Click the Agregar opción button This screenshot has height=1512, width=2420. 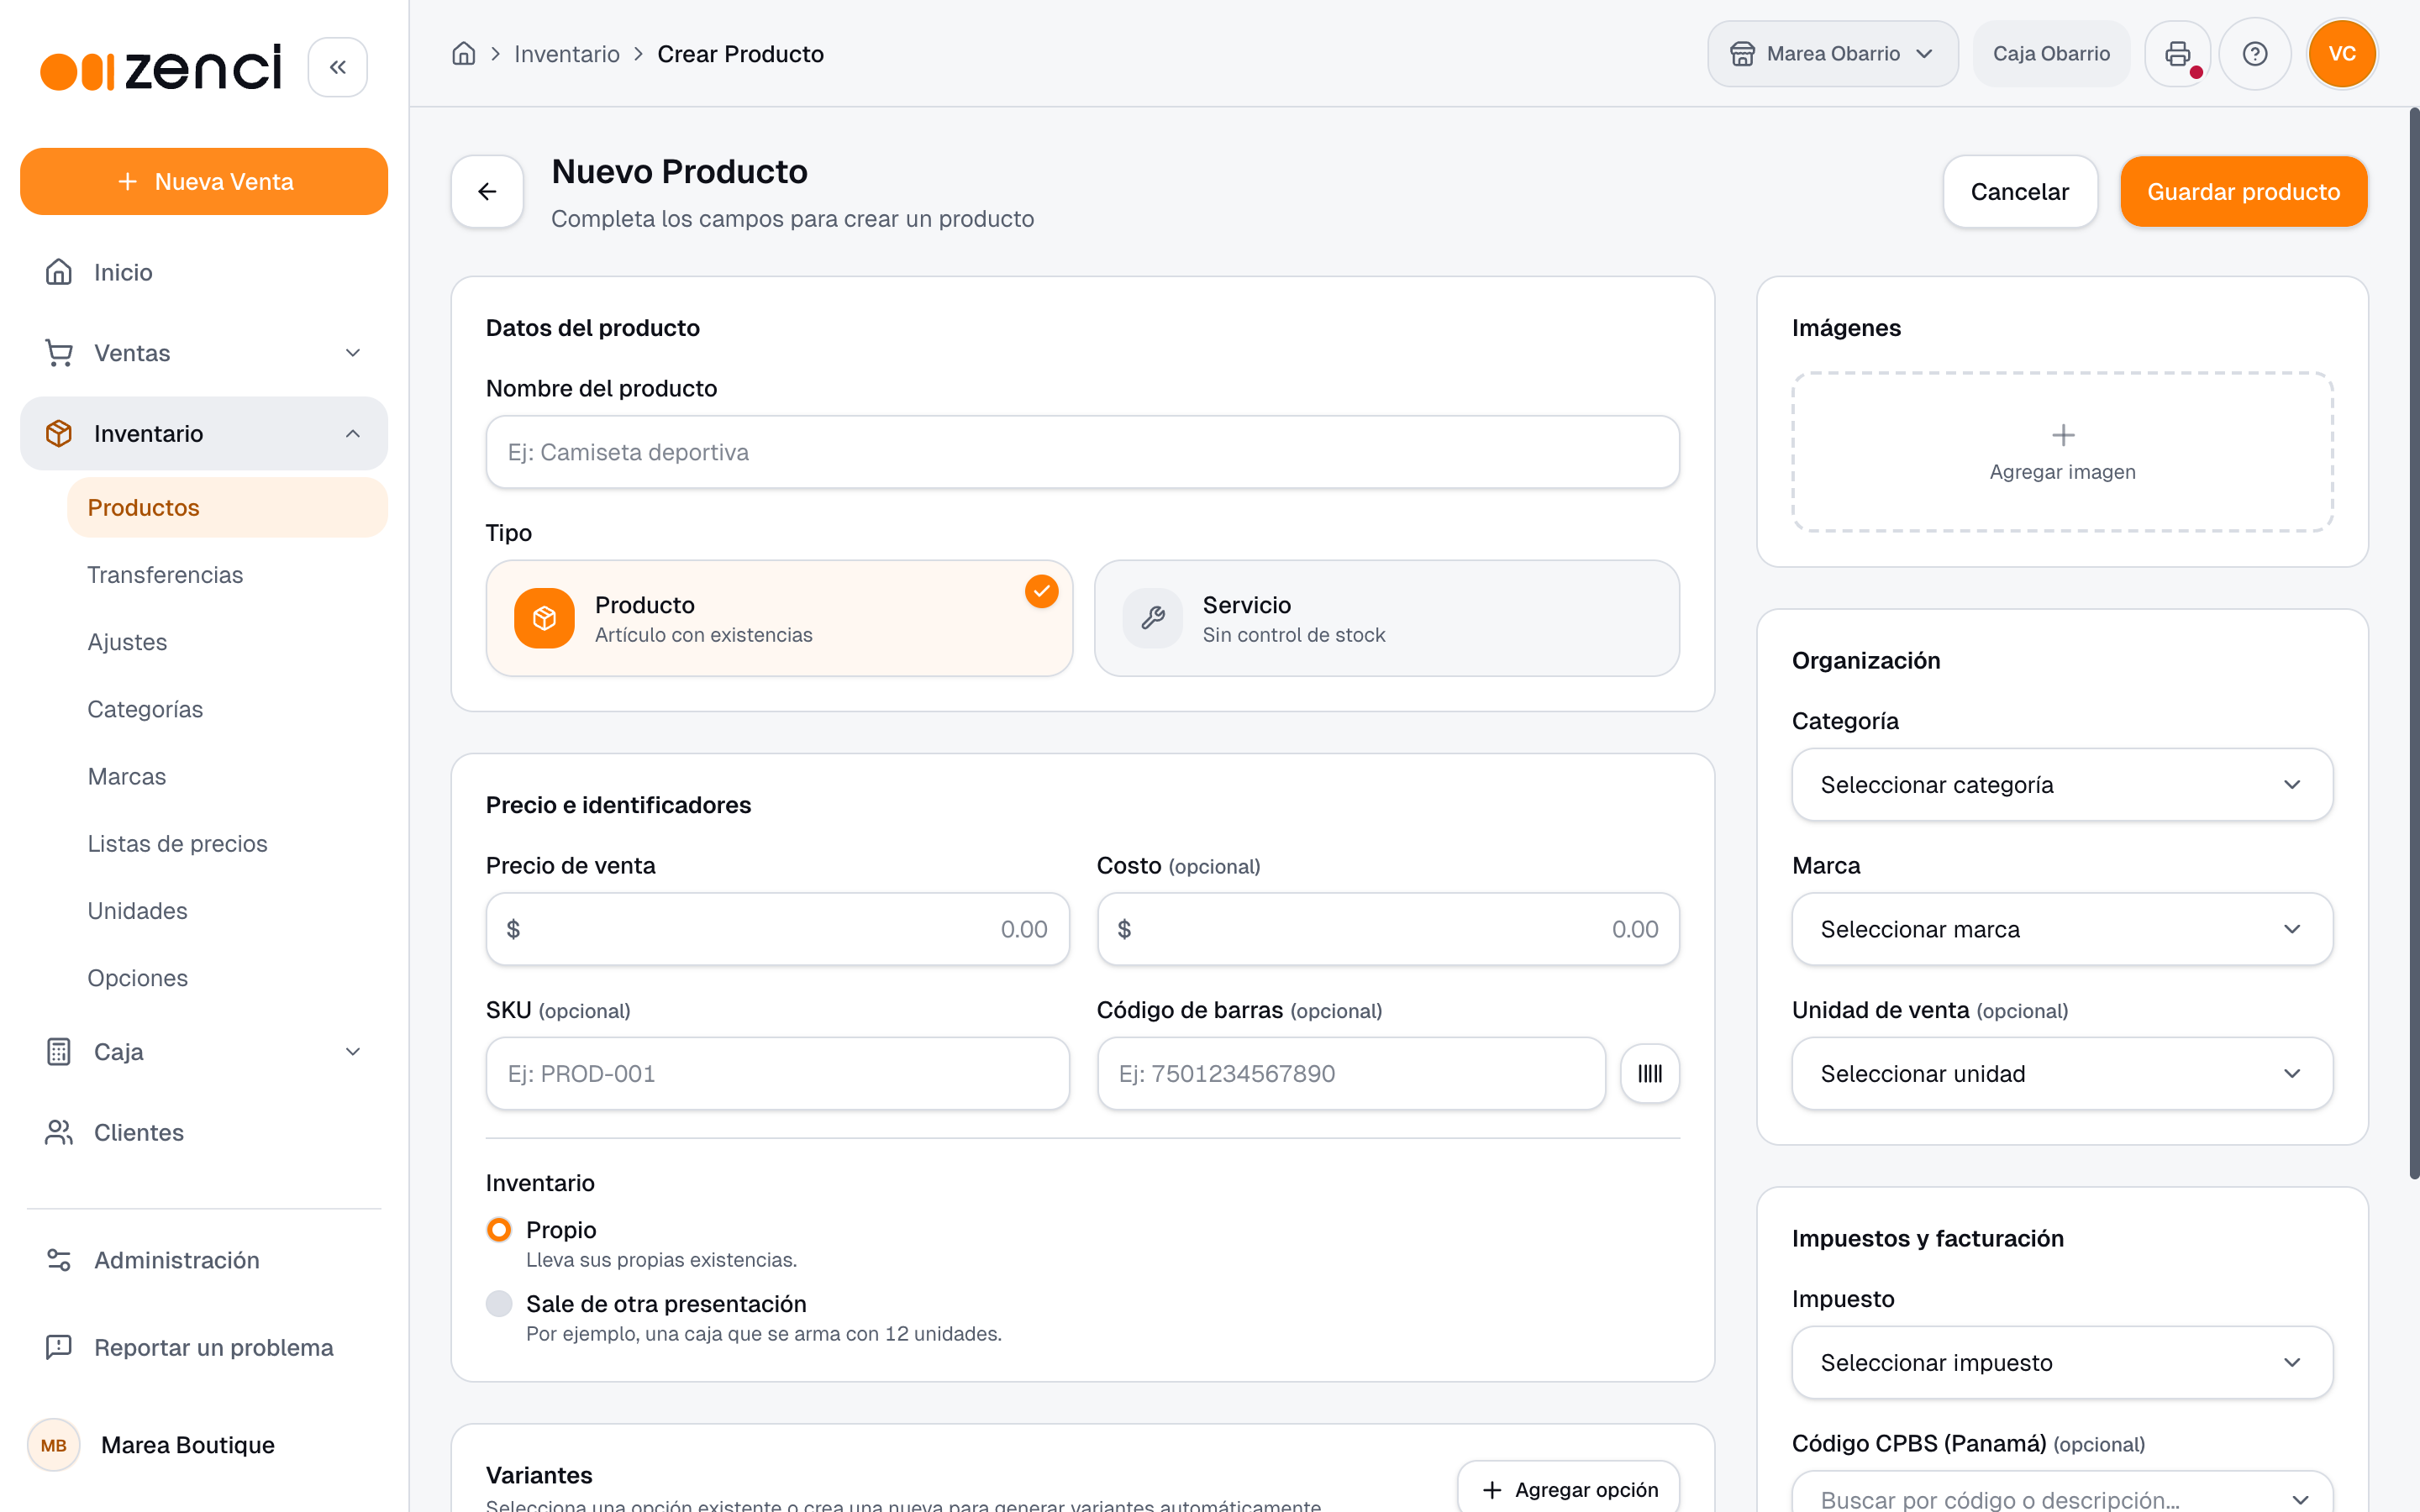tap(1569, 1489)
